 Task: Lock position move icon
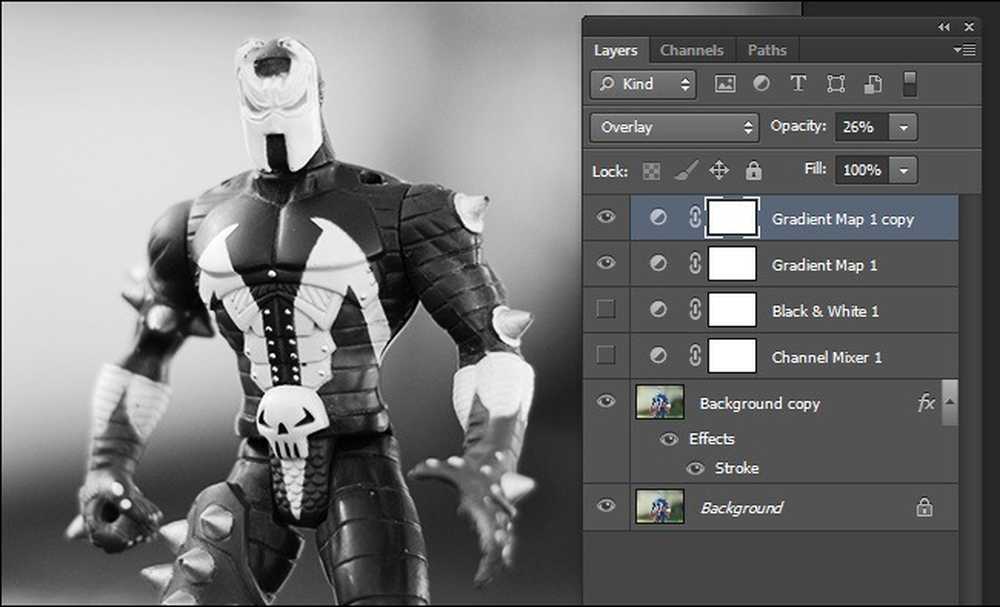coord(719,170)
